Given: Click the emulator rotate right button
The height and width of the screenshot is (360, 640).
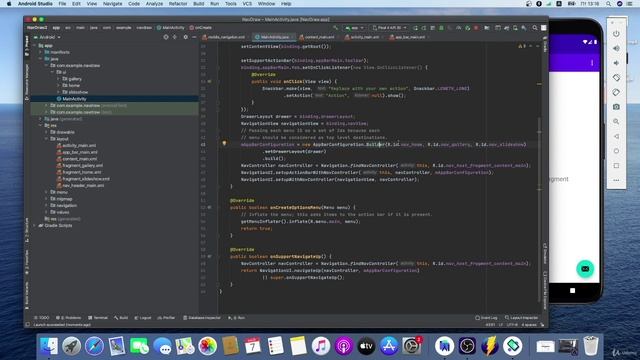Looking at the screenshot, I should [x=616, y=92].
